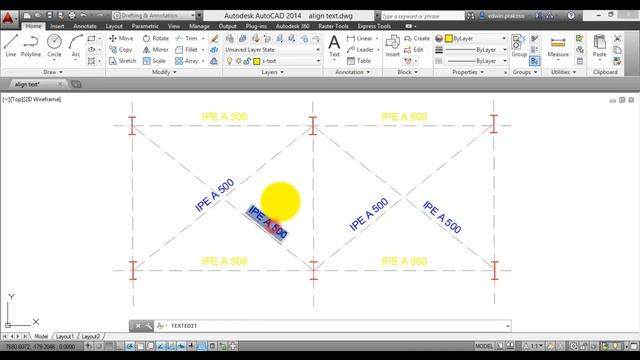Open the Help question mark button
640x360 pixels.
[x=571, y=16]
